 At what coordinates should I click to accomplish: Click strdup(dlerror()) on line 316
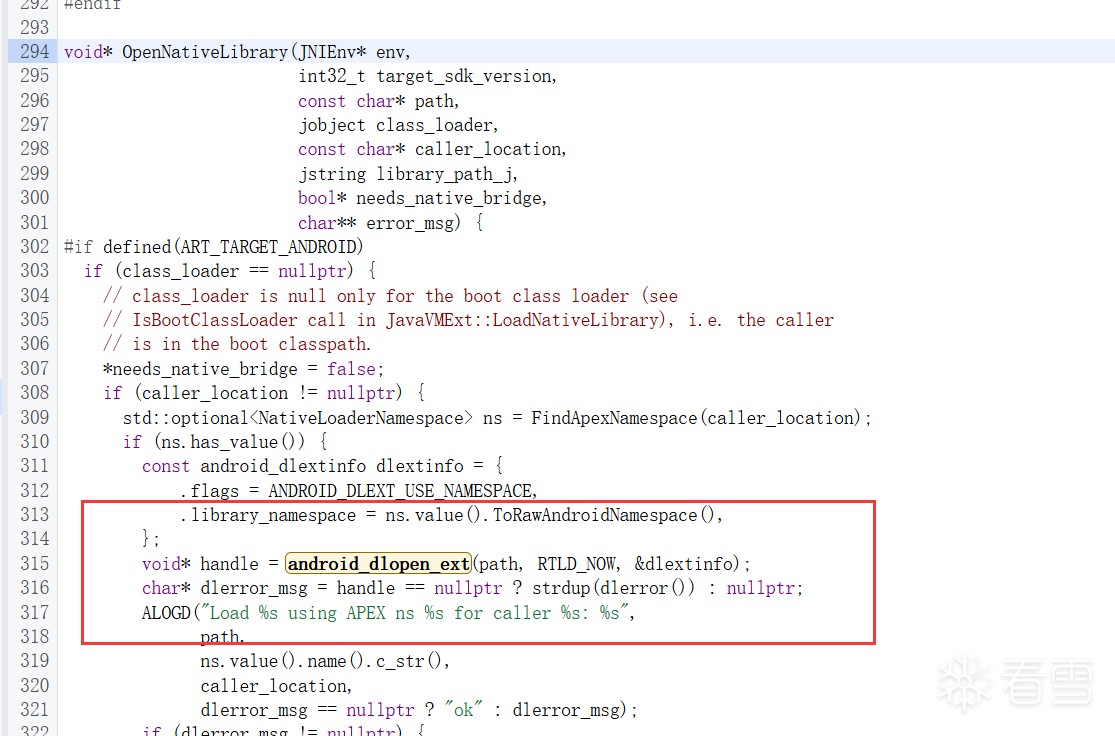614,589
